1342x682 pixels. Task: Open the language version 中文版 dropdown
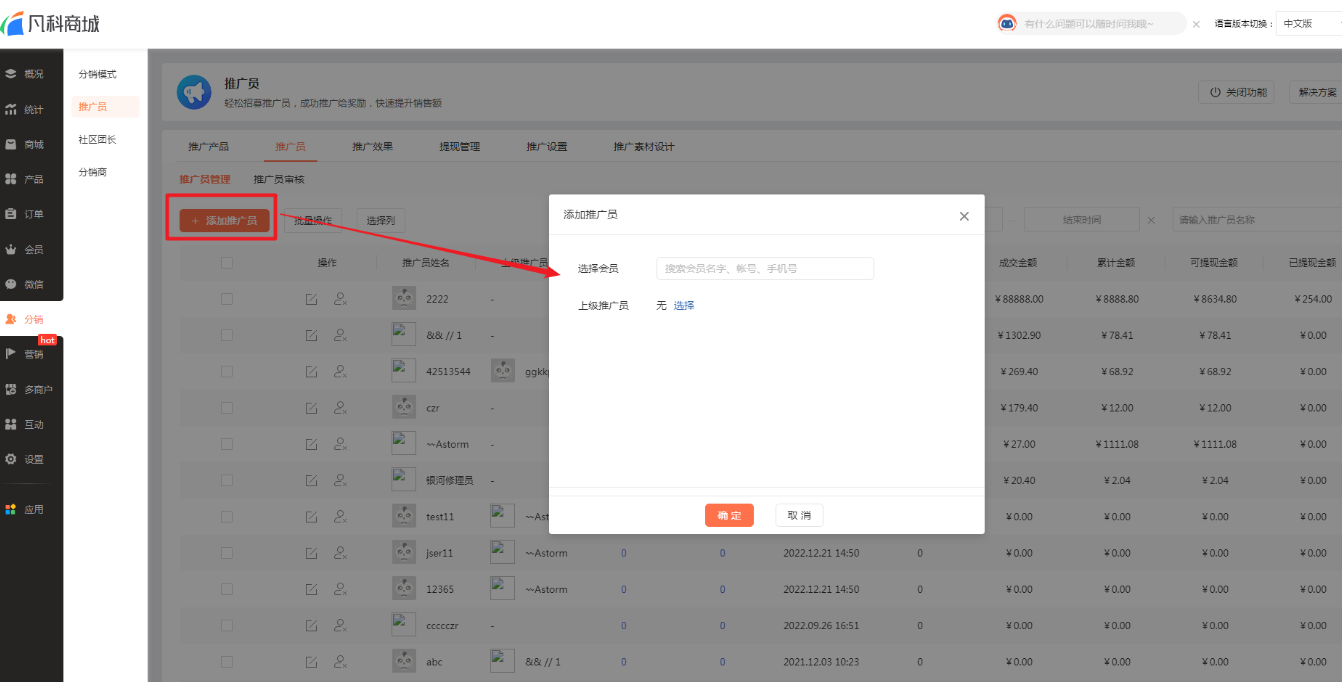[1307, 23]
